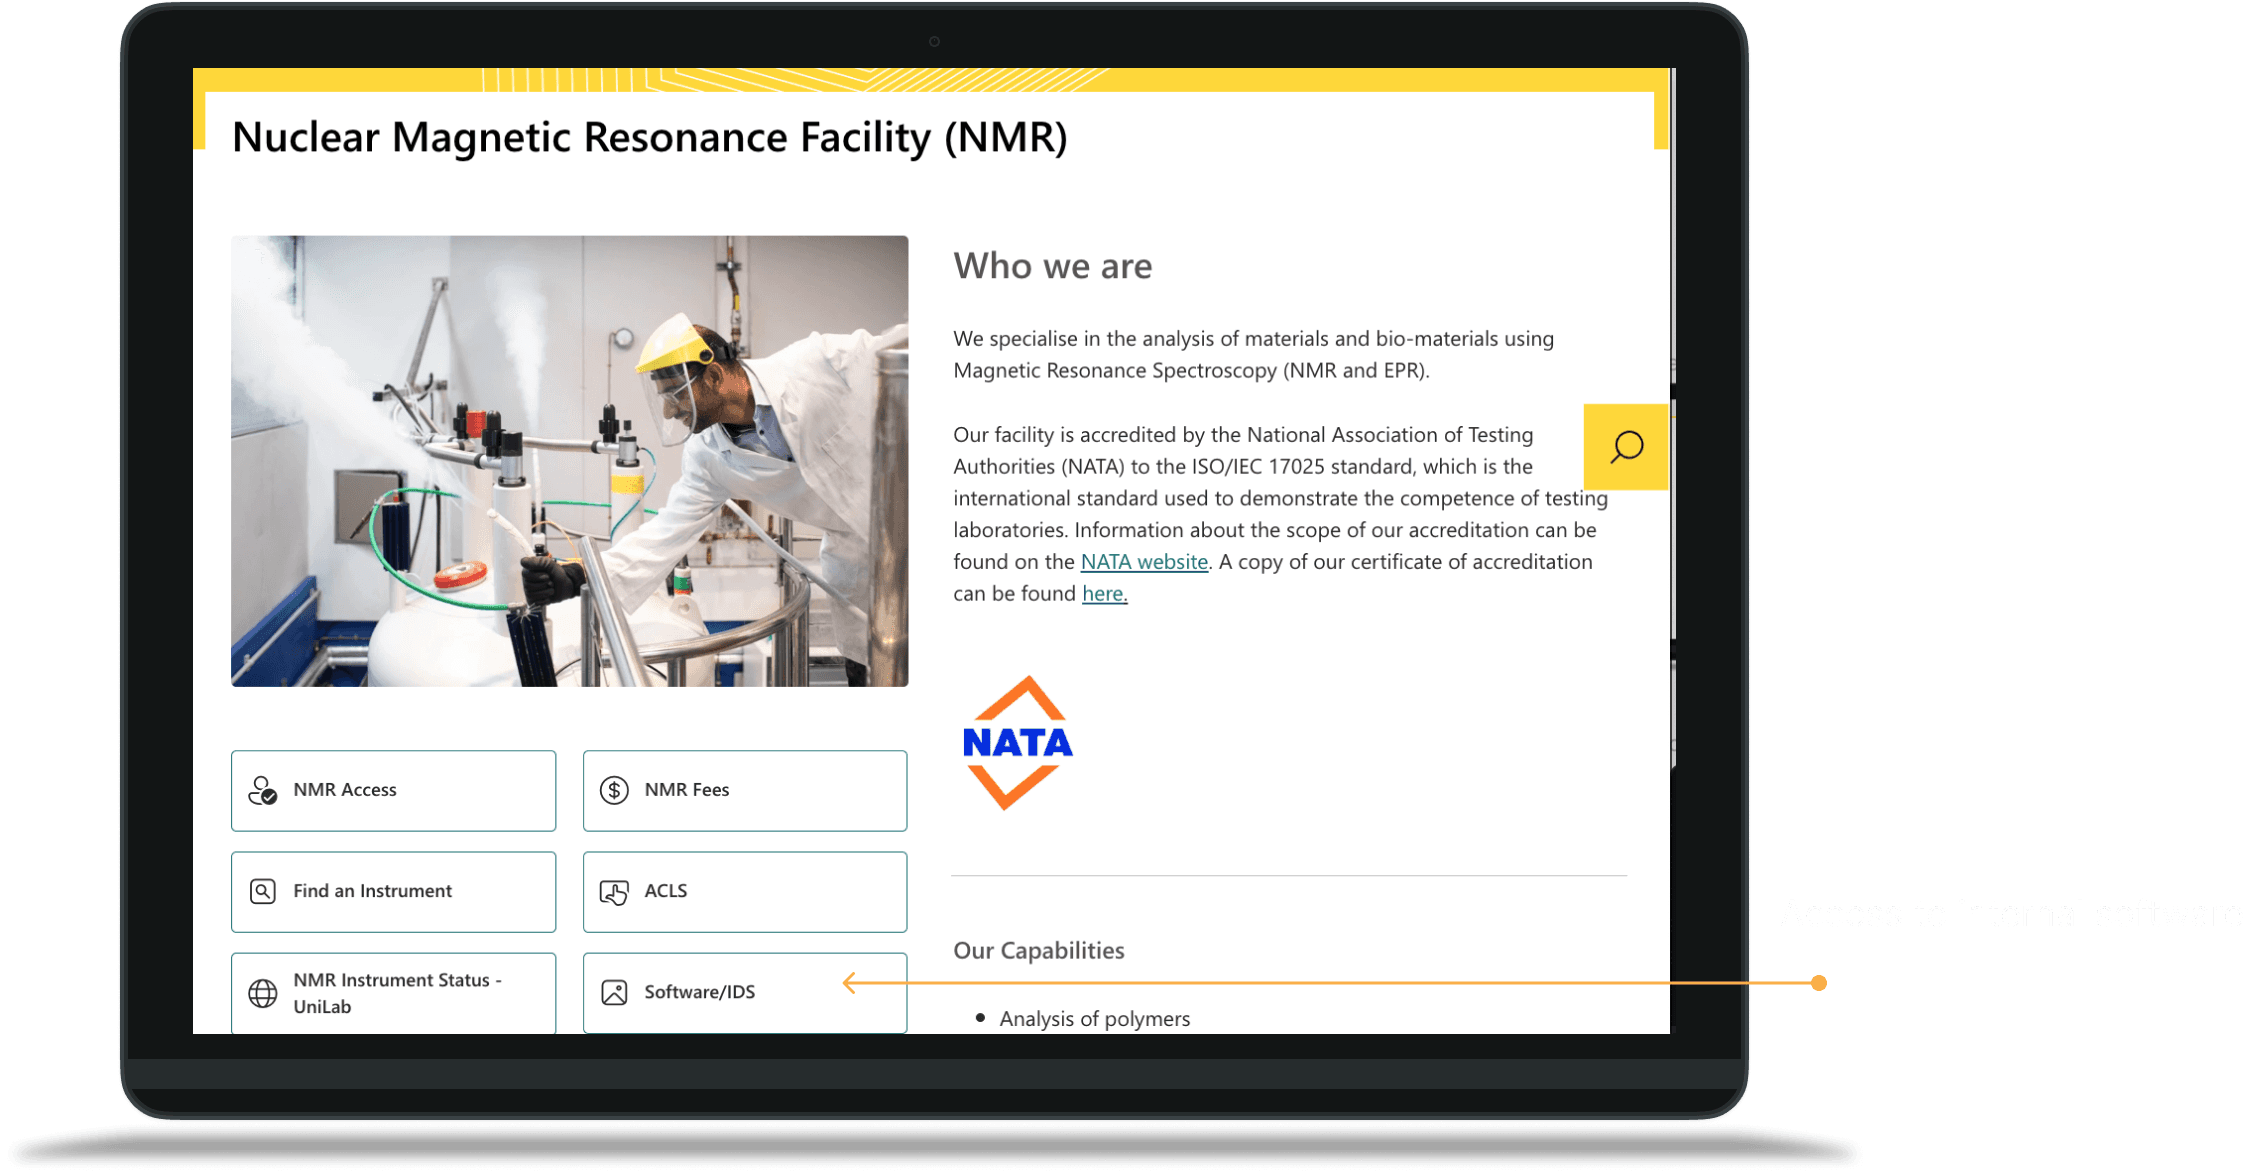Click the Our Capabilities heading
The width and height of the screenshot is (2245, 1171).
(x=1038, y=950)
